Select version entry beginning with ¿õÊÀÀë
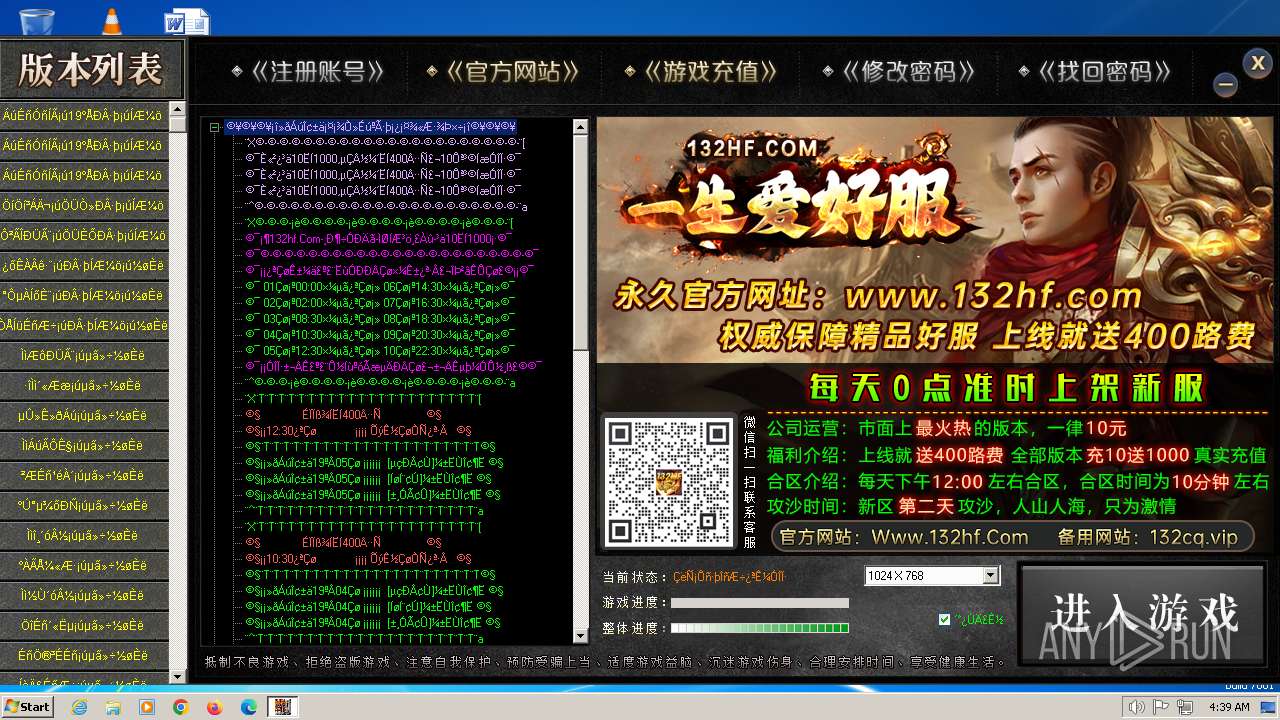The image size is (1280, 720). coord(84,265)
